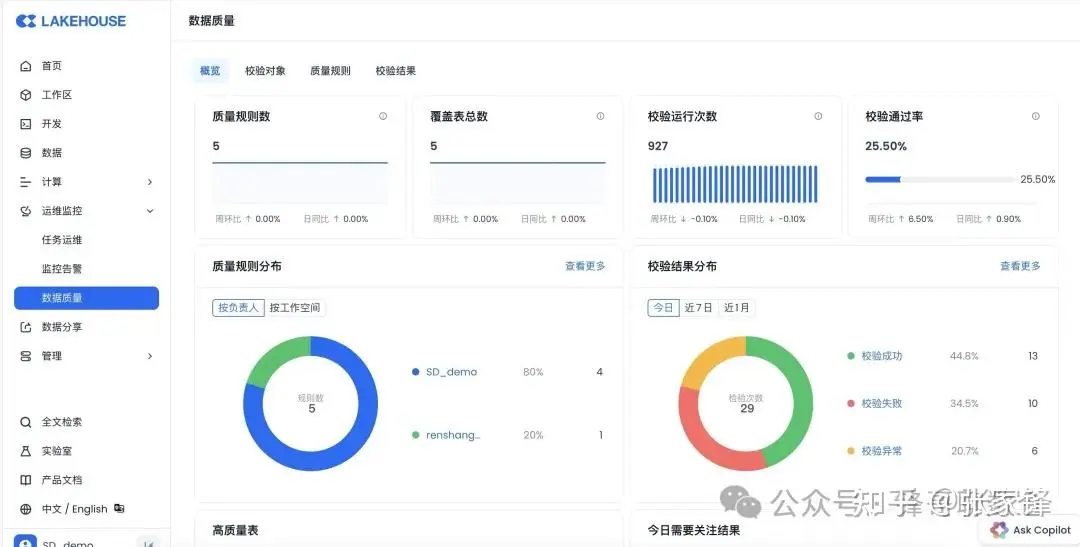This screenshot has height=547, width=1080.
Task: Click the translate icon beside English
Action: tap(119, 508)
